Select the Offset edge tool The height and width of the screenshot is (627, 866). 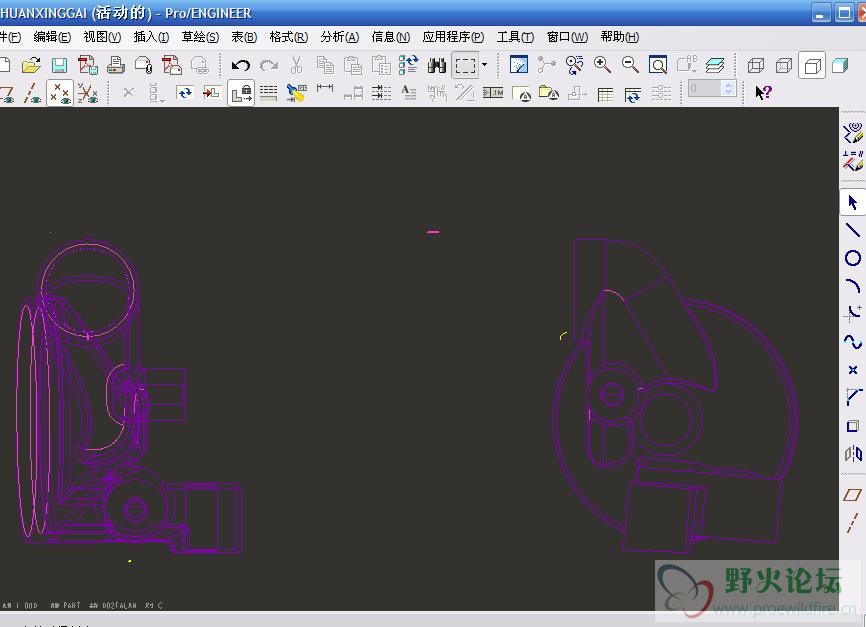(853, 425)
